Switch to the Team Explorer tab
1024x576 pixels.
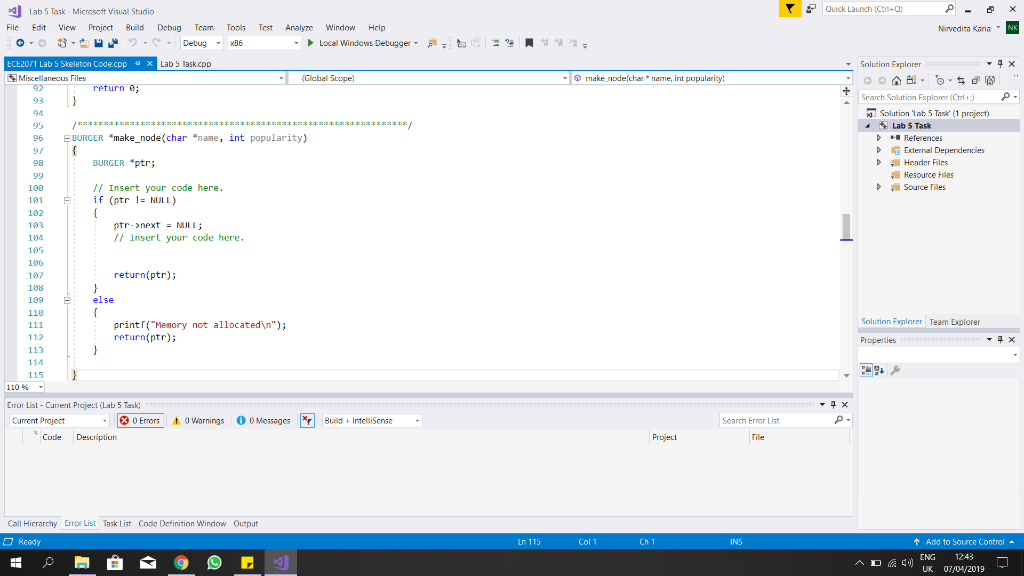(x=955, y=322)
